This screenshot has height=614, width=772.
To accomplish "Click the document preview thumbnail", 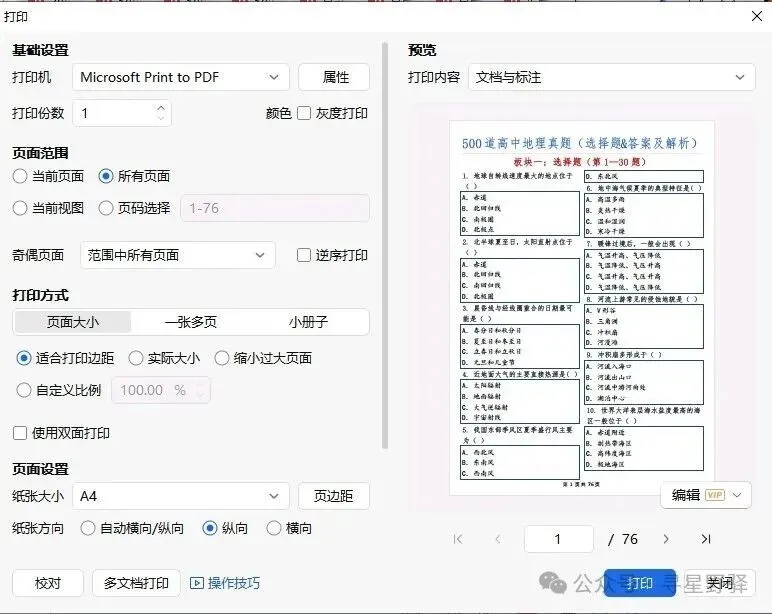I will [581, 308].
